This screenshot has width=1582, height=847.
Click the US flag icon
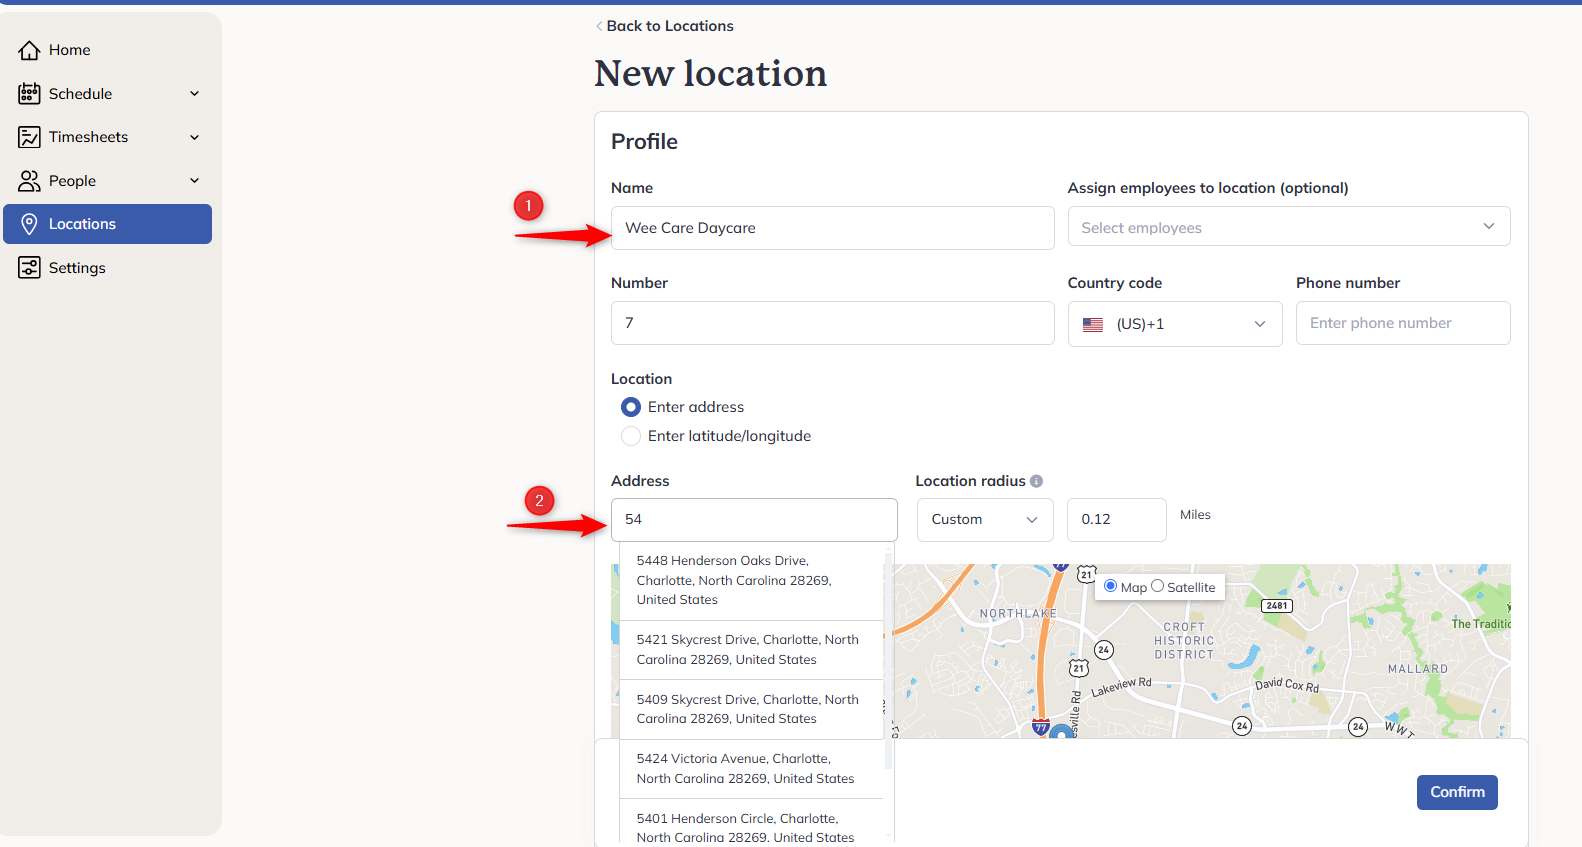pos(1093,324)
